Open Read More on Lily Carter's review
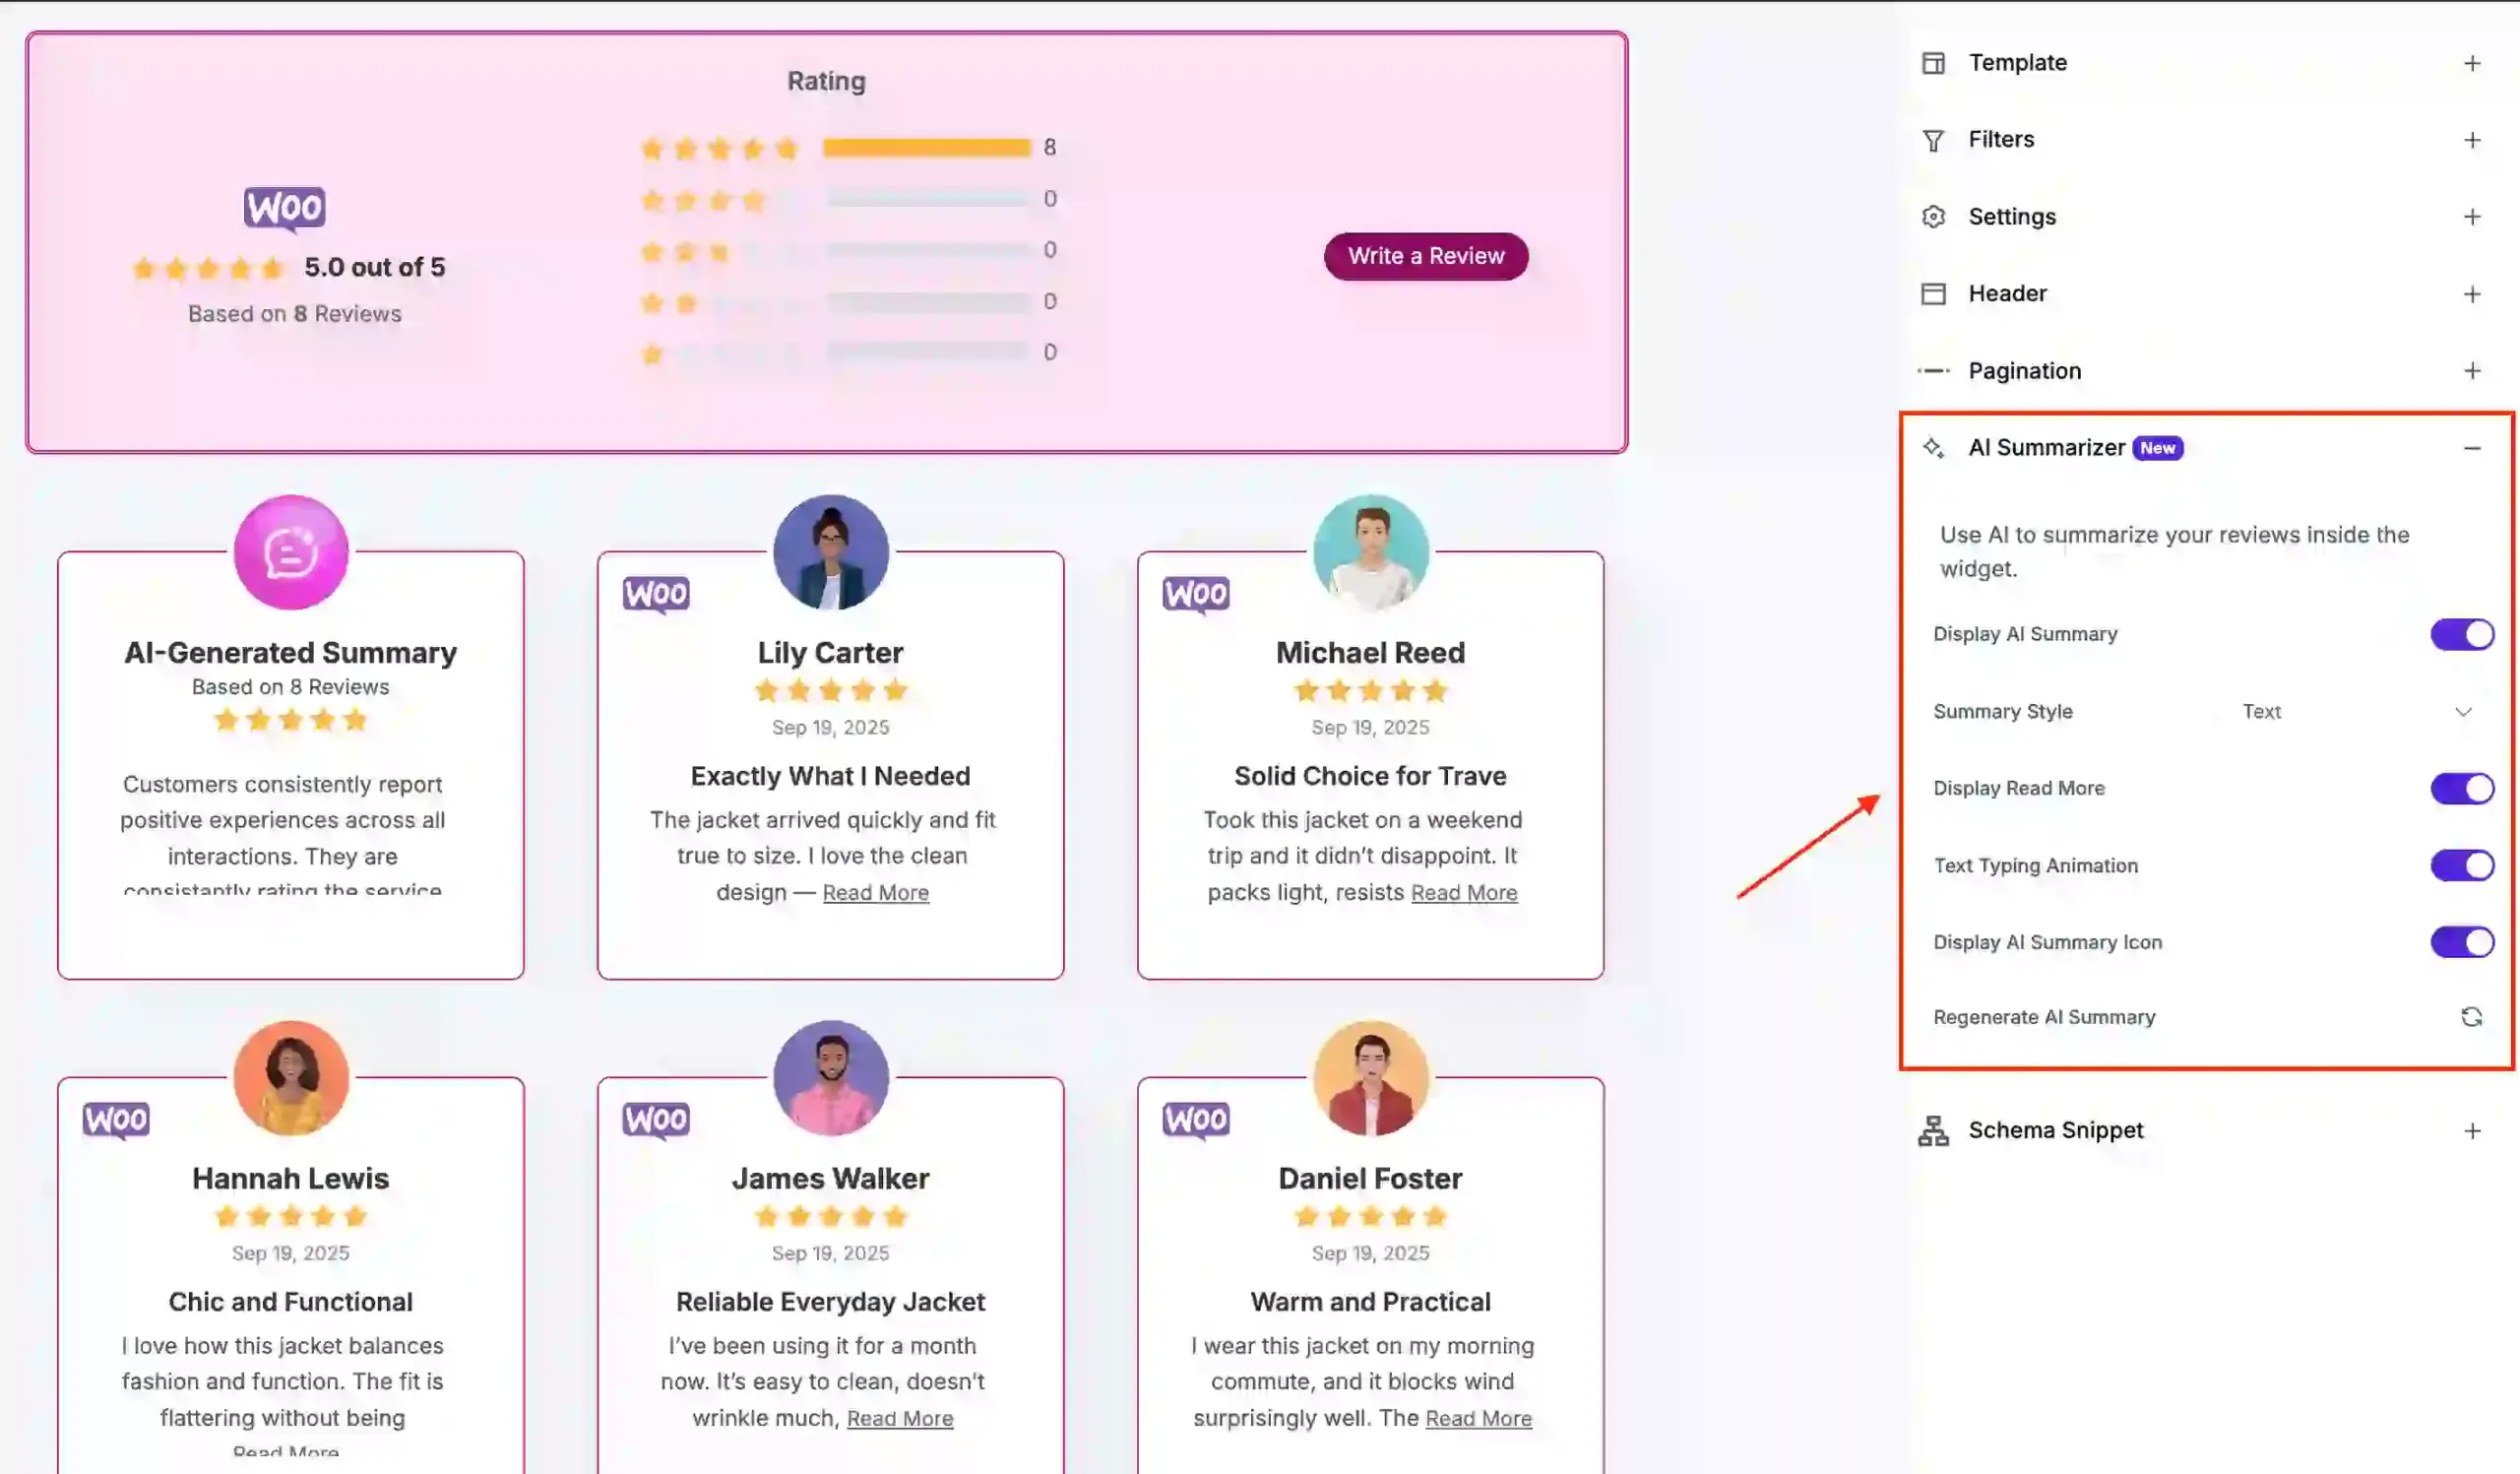The width and height of the screenshot is (2520, 1474). 875,892
